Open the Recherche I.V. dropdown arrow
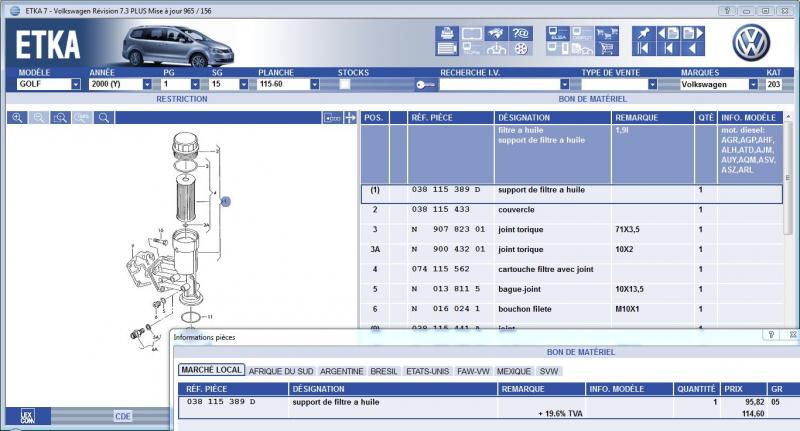 pyautogui.click(x=564, y=84)
